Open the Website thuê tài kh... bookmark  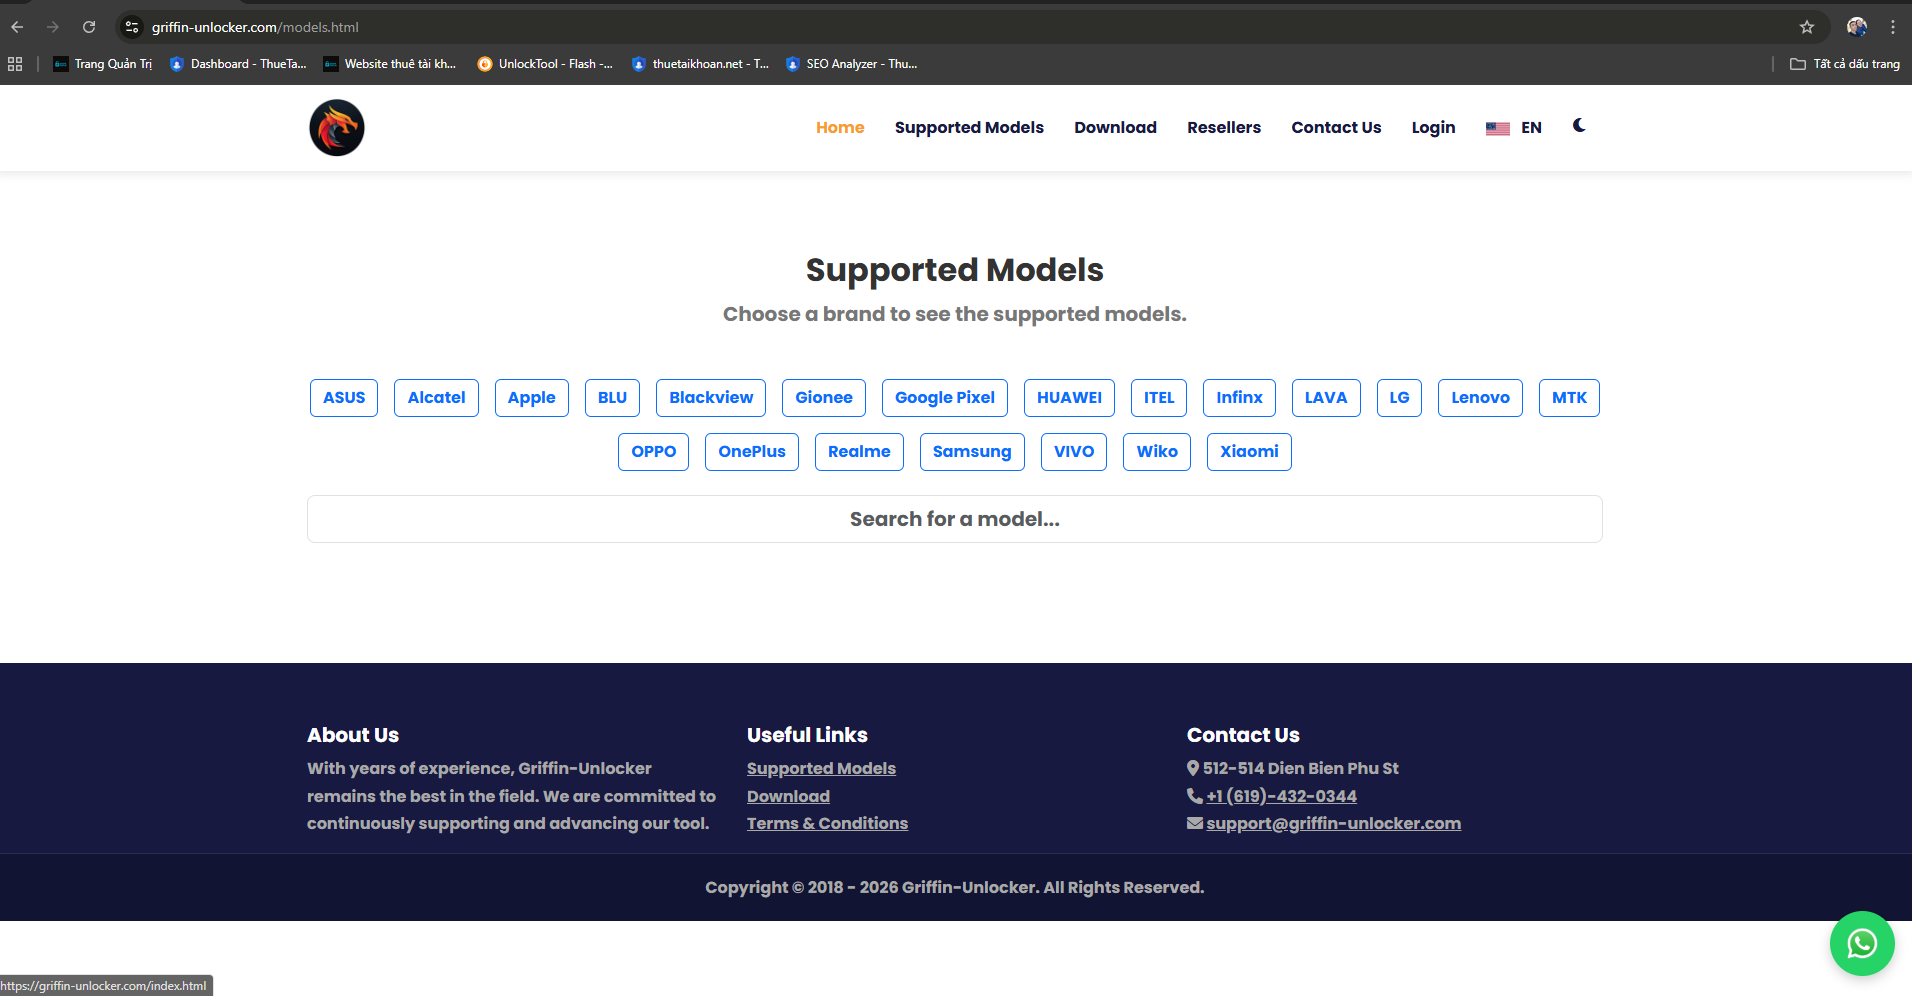[390, 64]
